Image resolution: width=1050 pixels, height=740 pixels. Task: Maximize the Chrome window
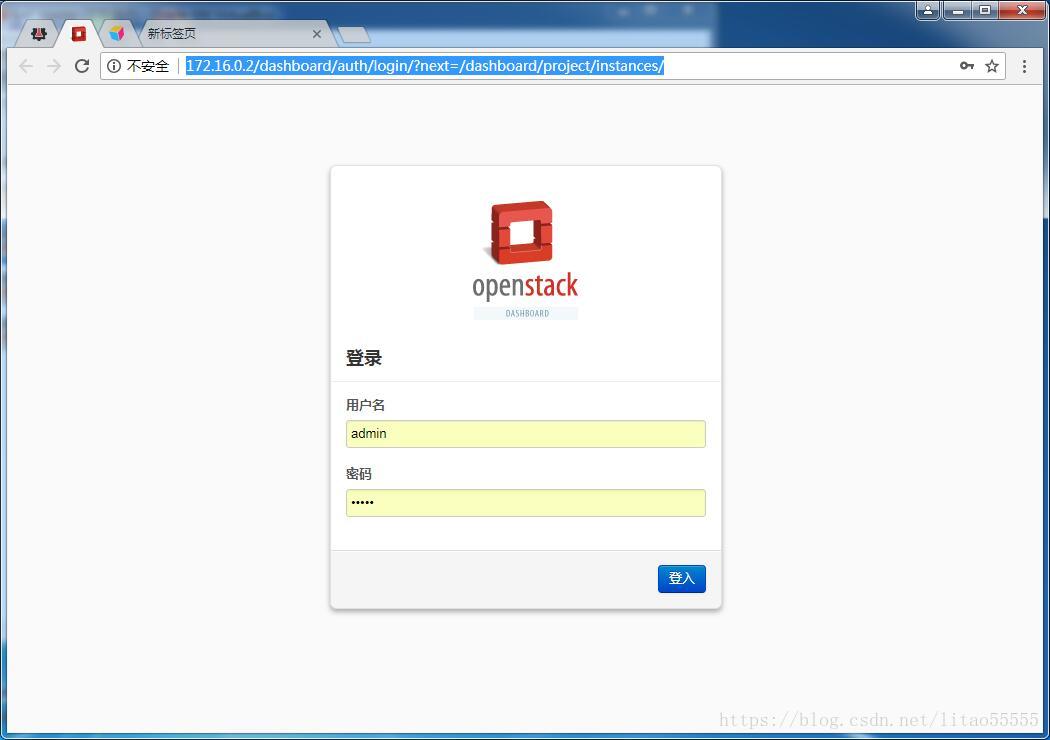pos(985,10)
